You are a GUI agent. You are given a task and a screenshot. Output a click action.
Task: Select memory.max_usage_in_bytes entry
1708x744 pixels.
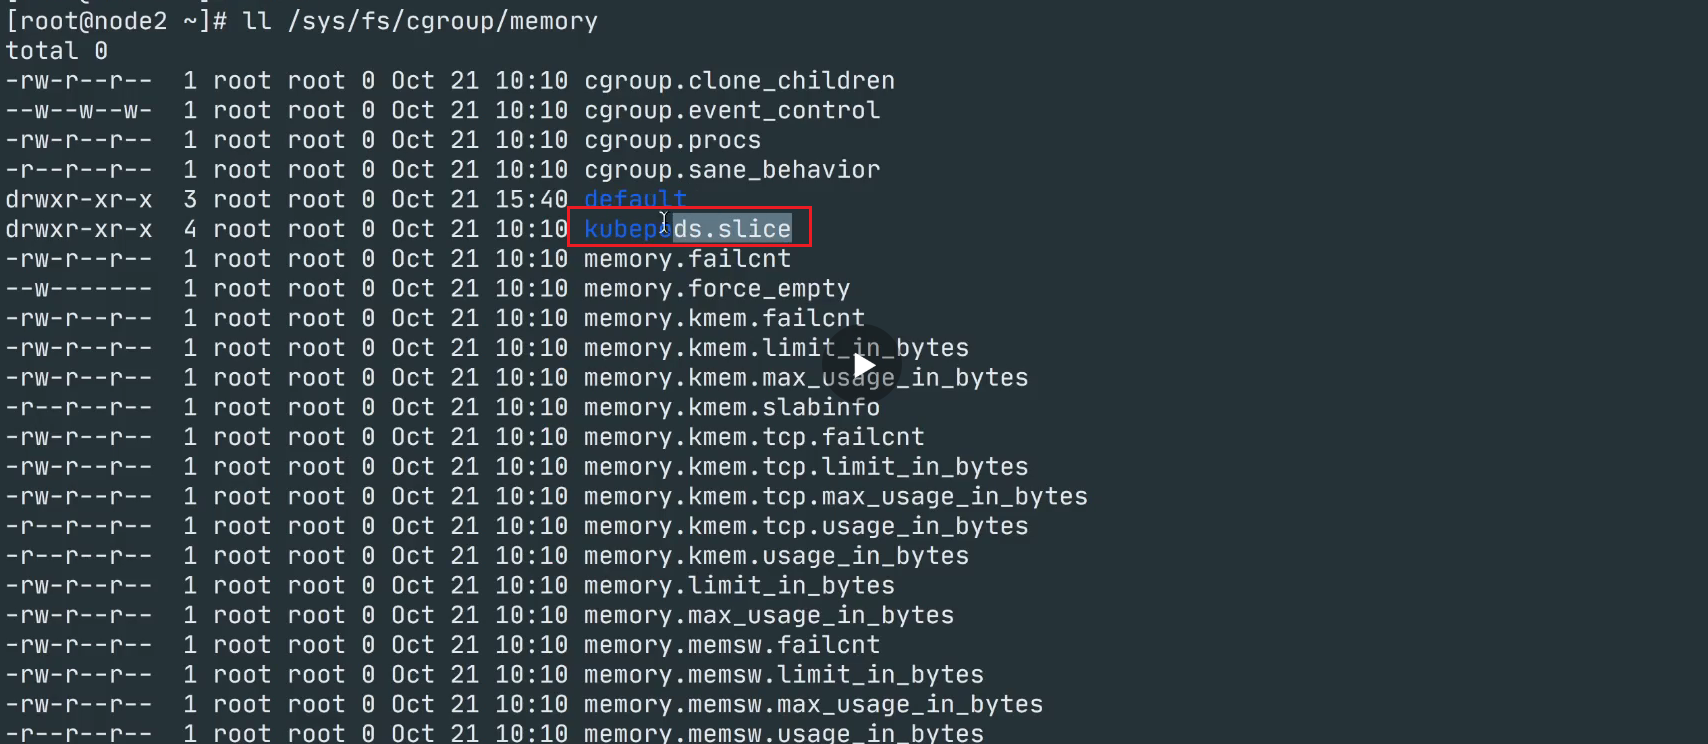[x=769, y=615]
